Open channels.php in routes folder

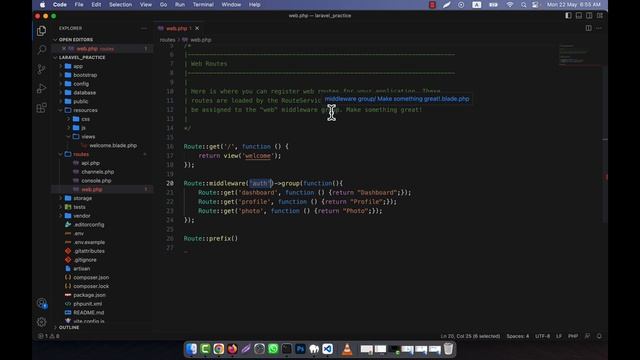(98, 172)
